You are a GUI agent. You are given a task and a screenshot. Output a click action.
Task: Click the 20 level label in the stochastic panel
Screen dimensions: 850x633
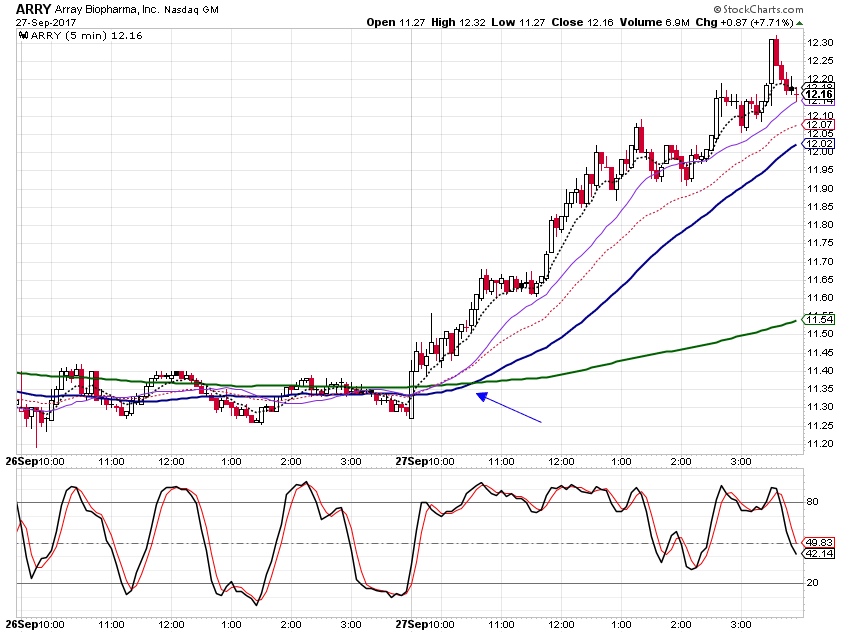click(813, 583)
